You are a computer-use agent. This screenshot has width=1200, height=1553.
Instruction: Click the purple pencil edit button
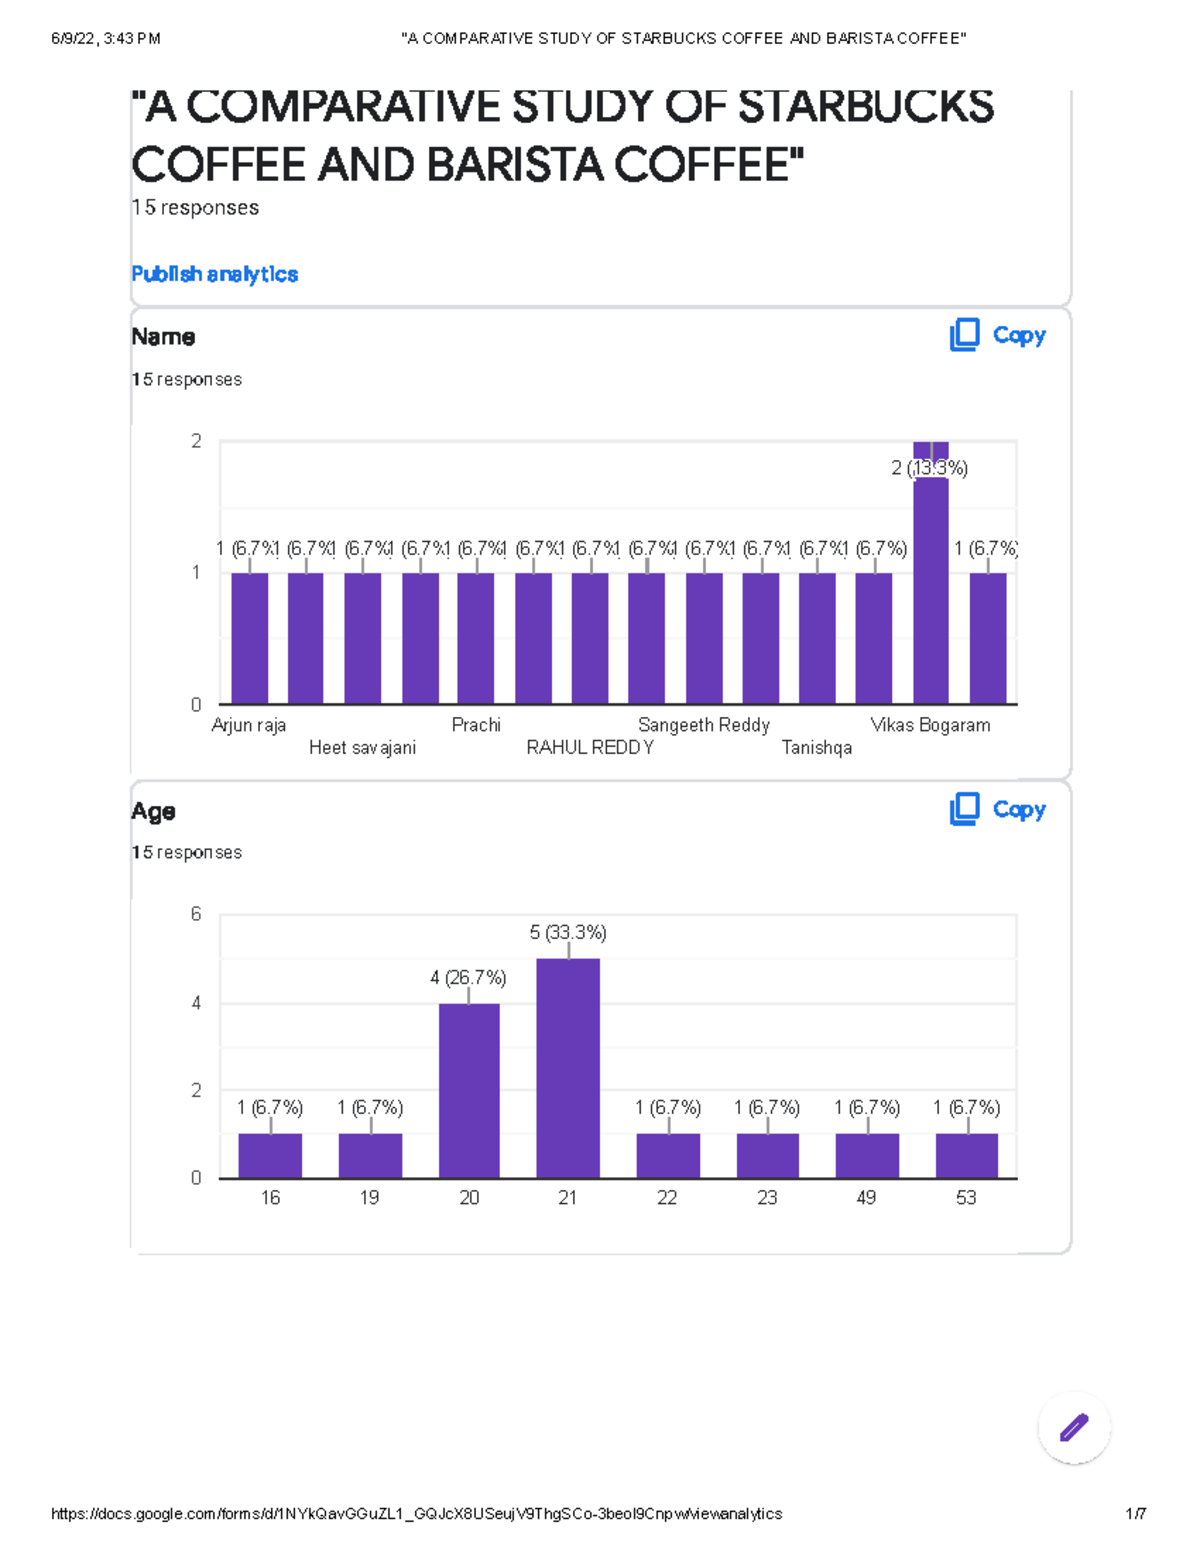tap(1074, 1428)
